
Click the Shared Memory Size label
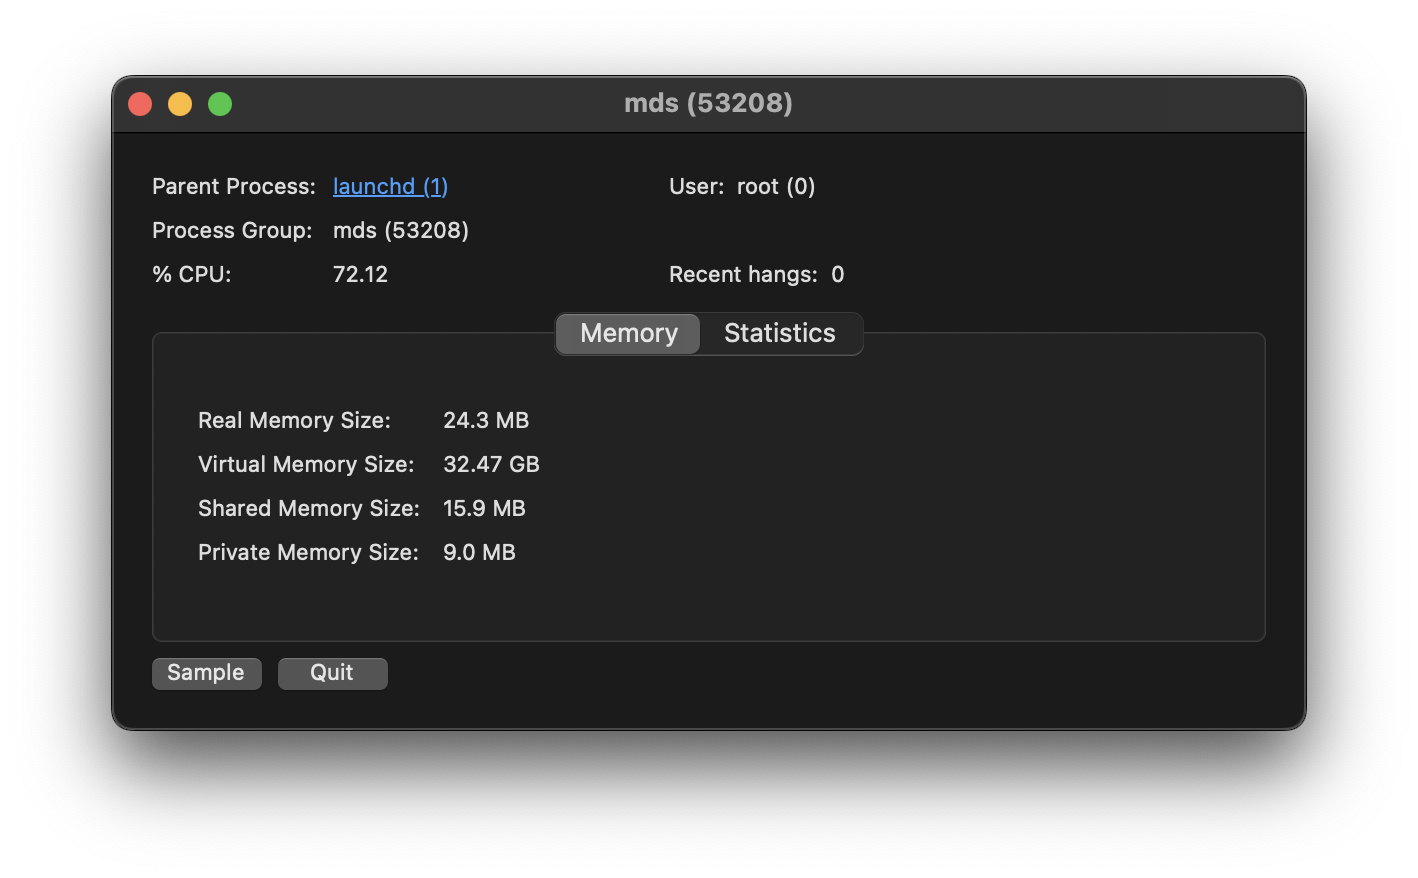point(309,508)
